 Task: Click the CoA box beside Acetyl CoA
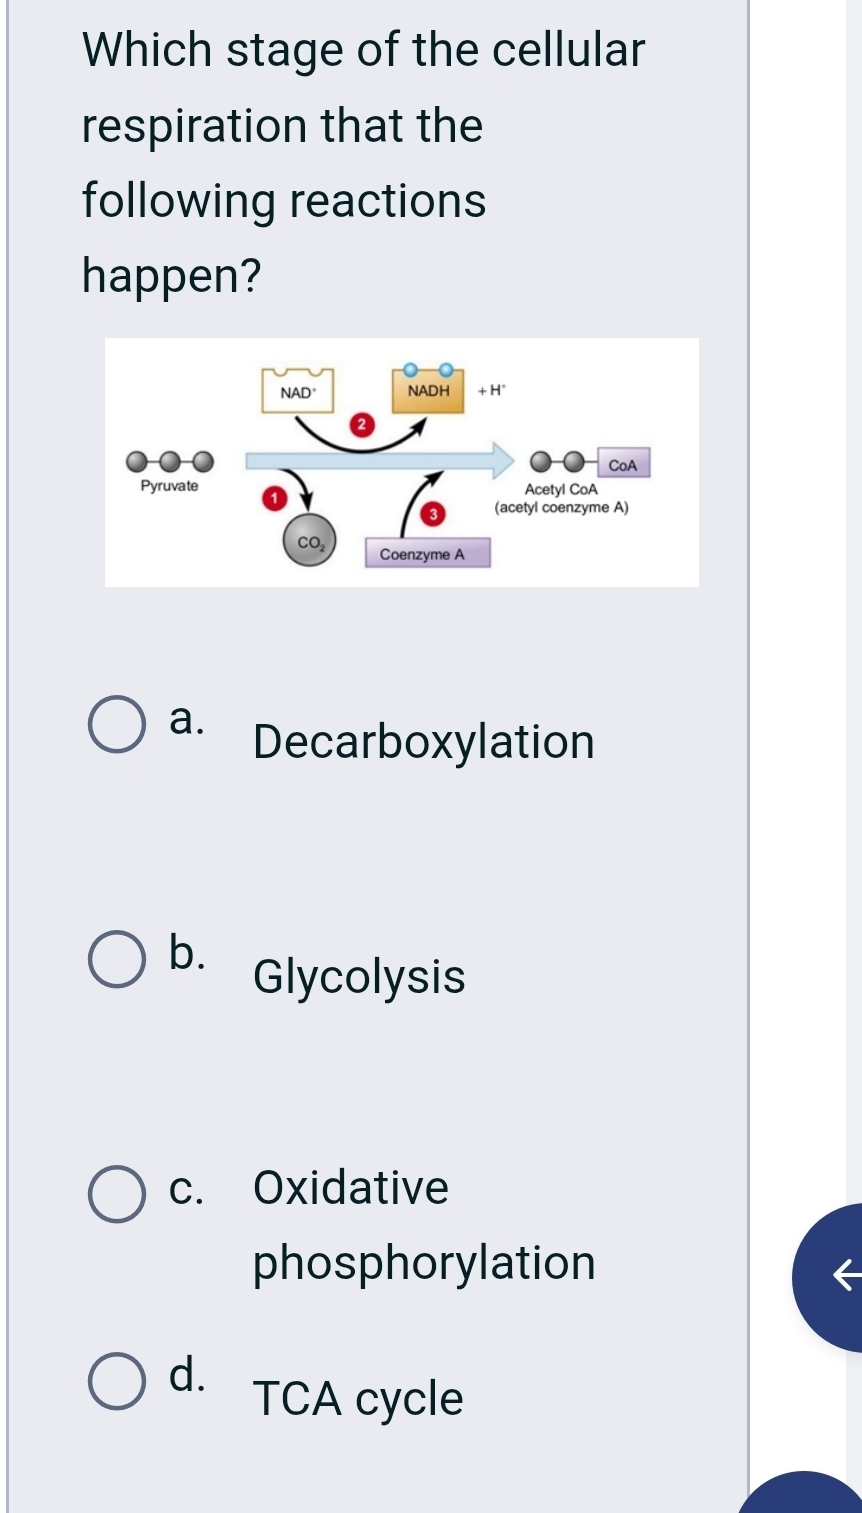(622, 465)
